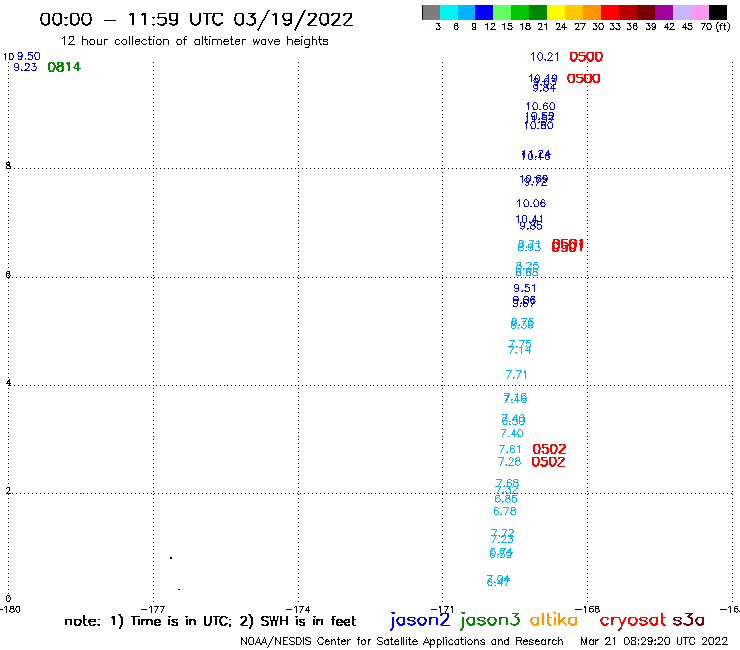Click the s3a satellite legend label
Screen dimensions: 740x650
pos(688,620)
